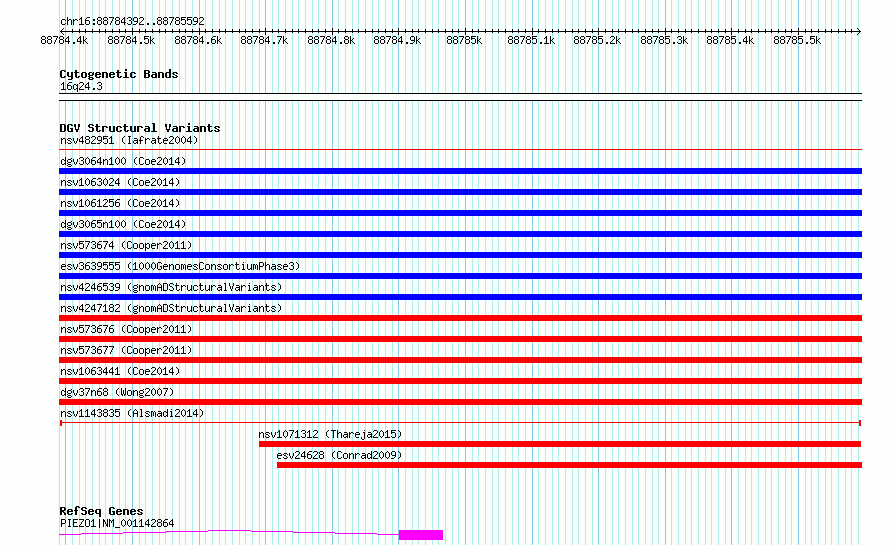Open the nsv1063441 (Coe2014) label
Image resolution: width=890 pixels, height=545 pixels.
click(x=120, y=371)
